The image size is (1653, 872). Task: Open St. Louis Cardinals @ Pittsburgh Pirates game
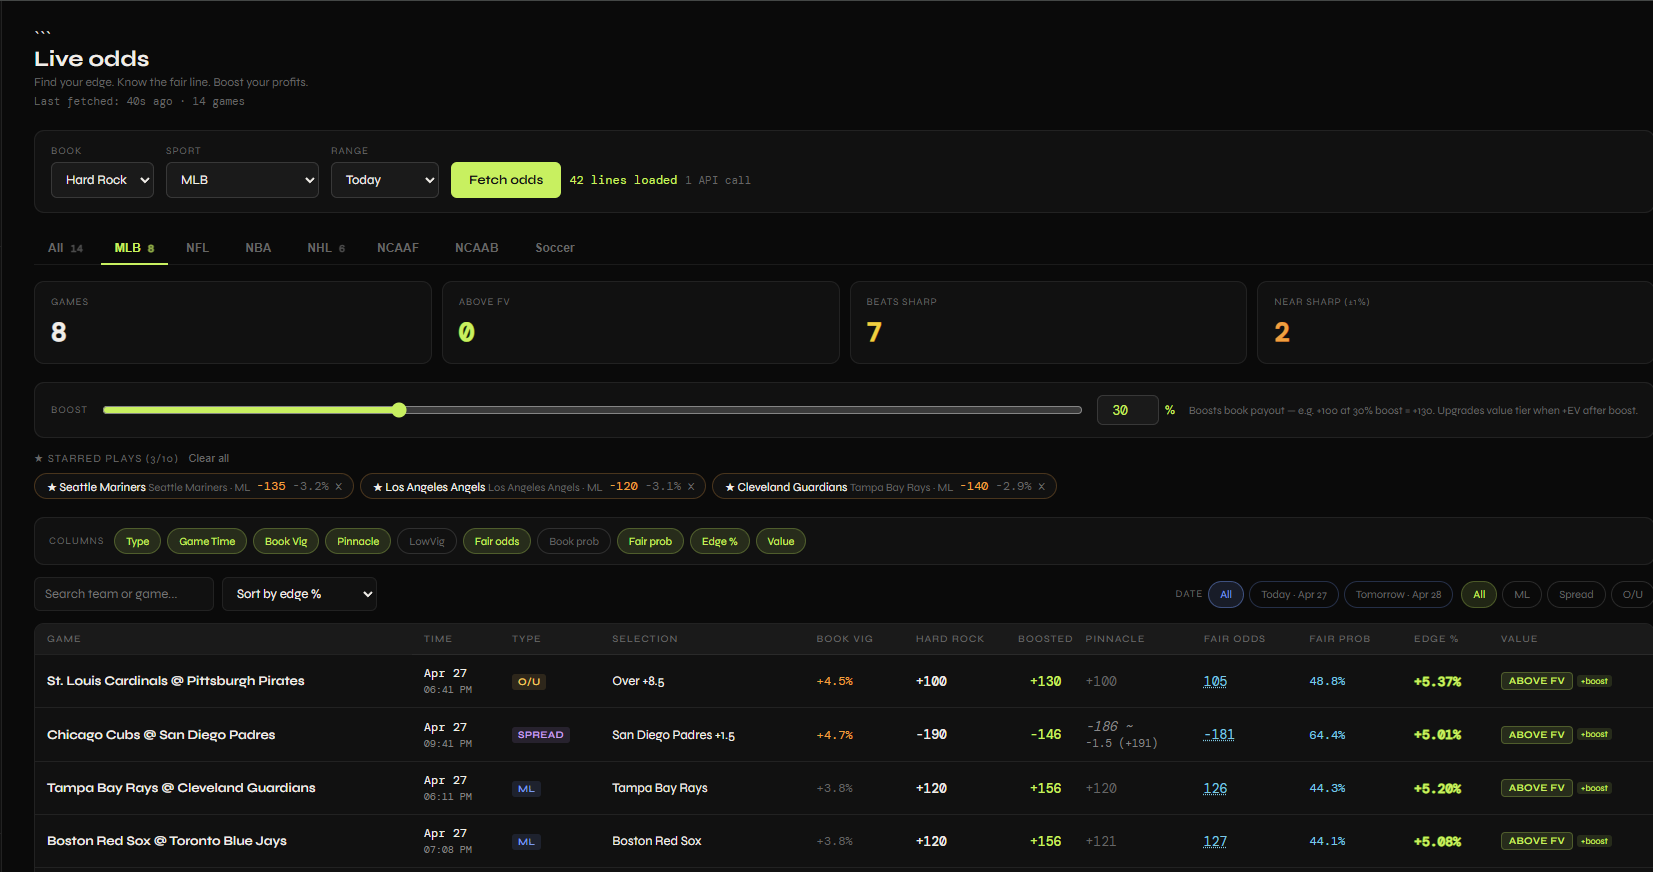point(176,681)
